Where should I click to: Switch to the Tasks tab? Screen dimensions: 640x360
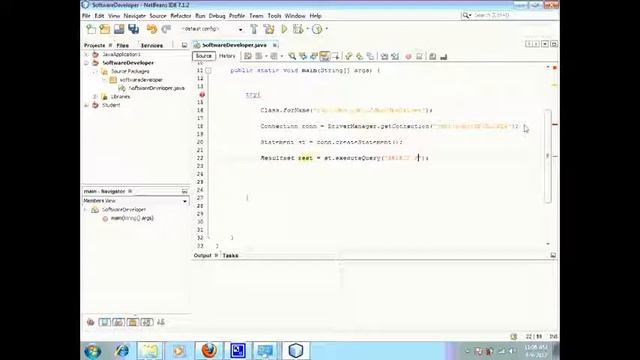pyautogui.click(x=230, y=256)
